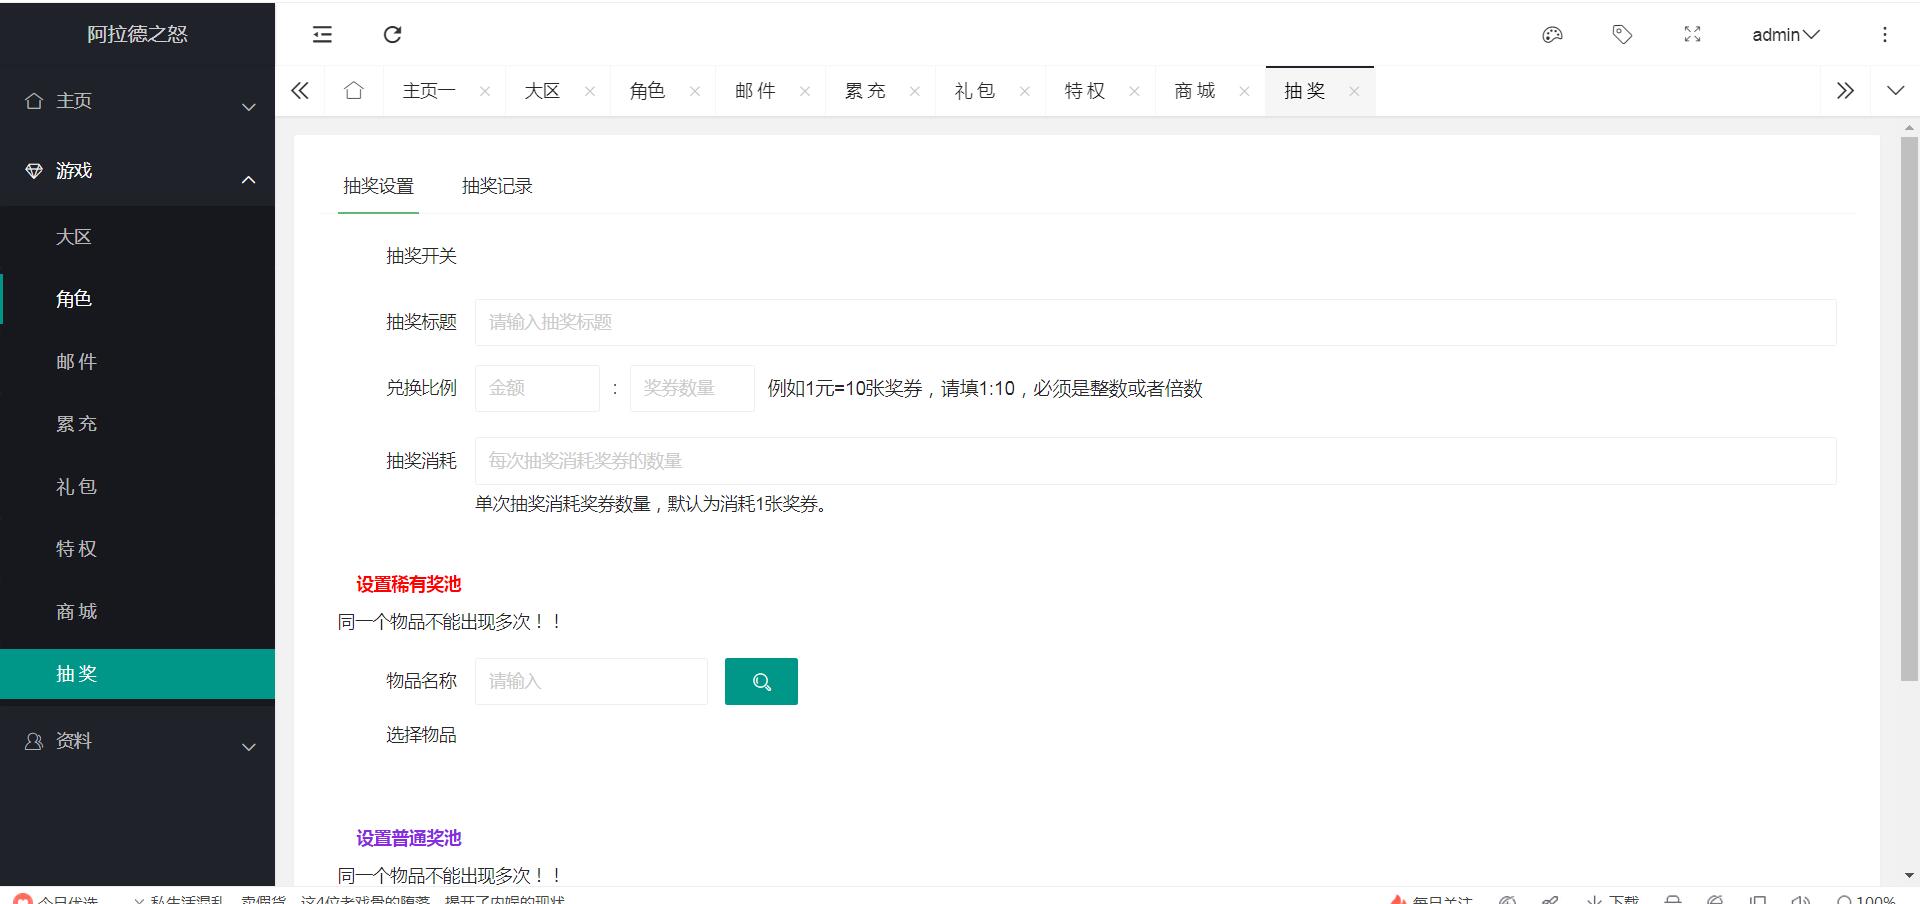Screen dimensions: 1920x904
Task: Click the refresh icon in the header
Action: pyautogui.click(x=392, y=35)
